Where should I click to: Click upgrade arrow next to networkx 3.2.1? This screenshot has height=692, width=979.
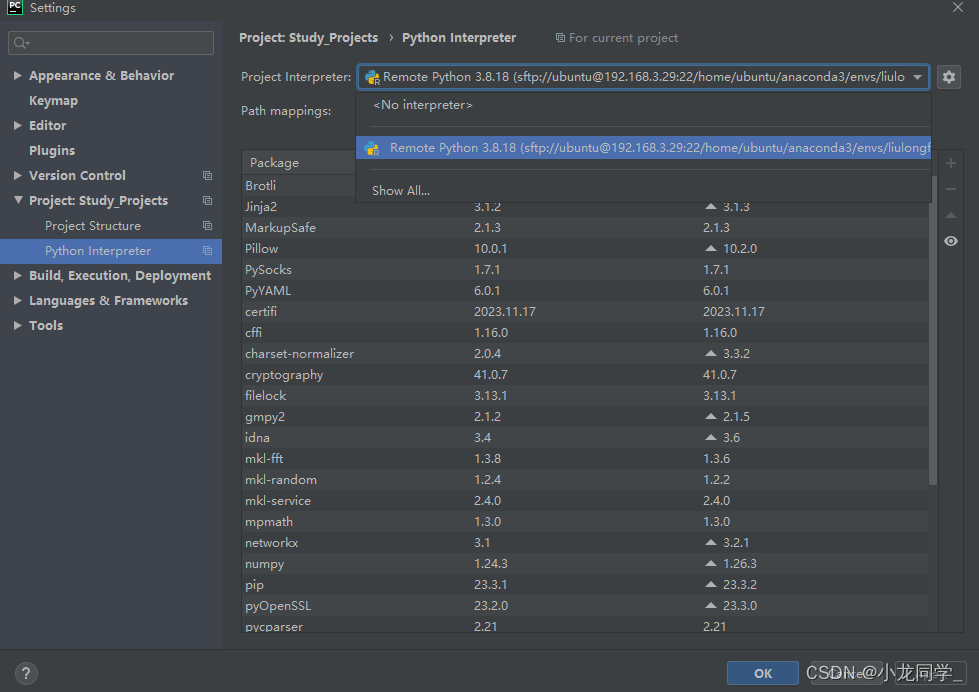coord(711,543)
